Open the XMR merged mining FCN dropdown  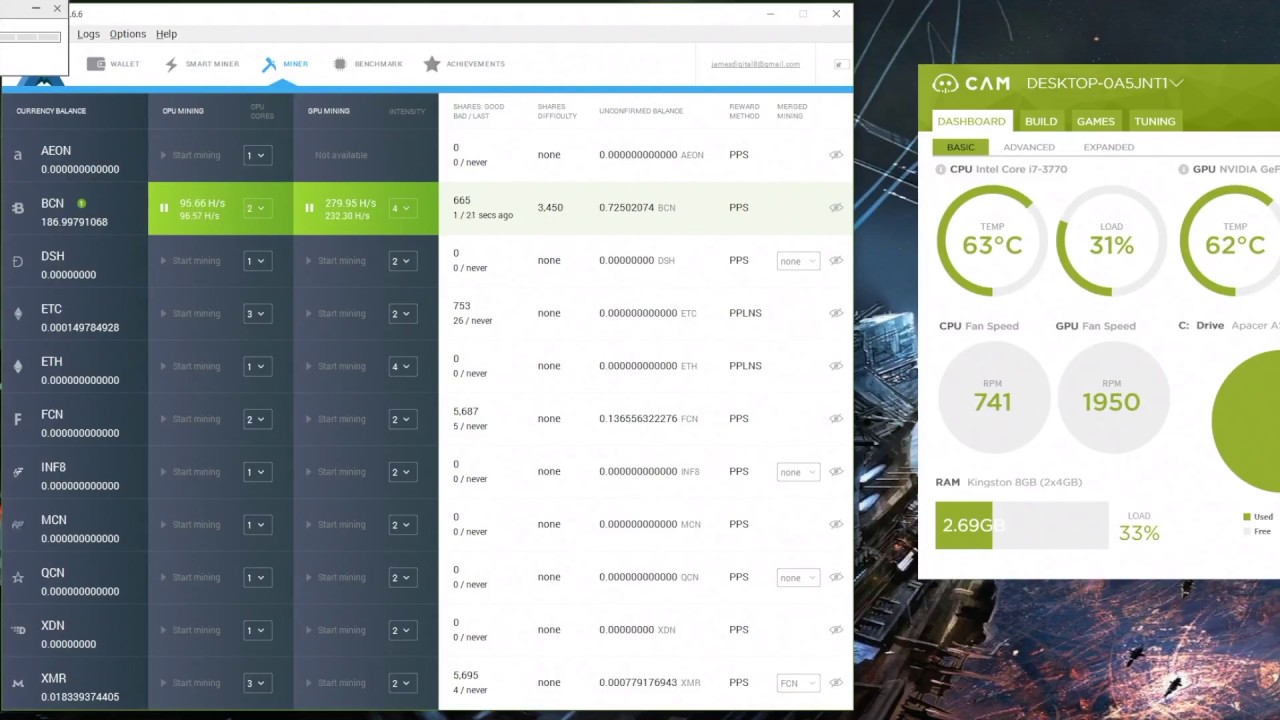(x=798, y=684)
